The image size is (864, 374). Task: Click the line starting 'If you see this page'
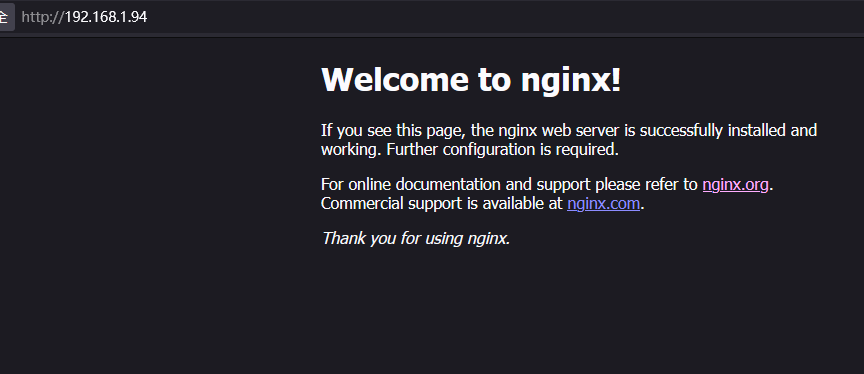pos(569,131)
